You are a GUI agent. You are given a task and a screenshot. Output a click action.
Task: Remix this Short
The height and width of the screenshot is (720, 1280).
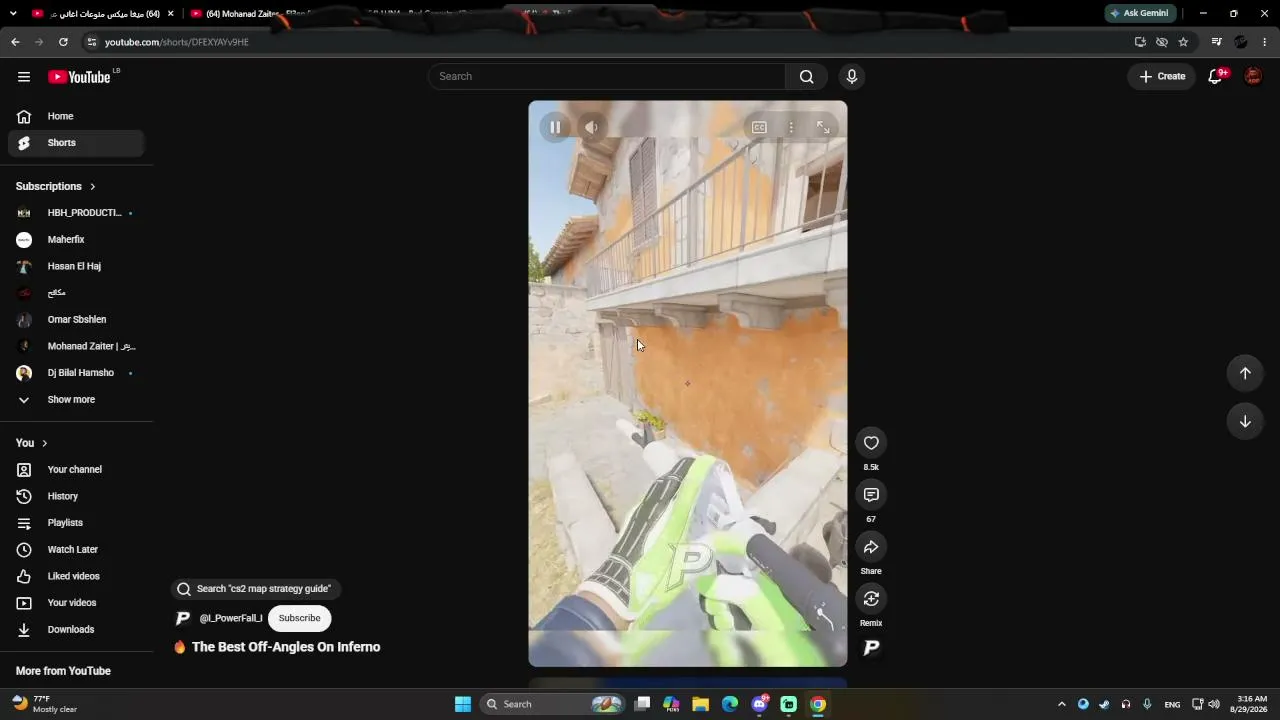click(x=871, y=599)
